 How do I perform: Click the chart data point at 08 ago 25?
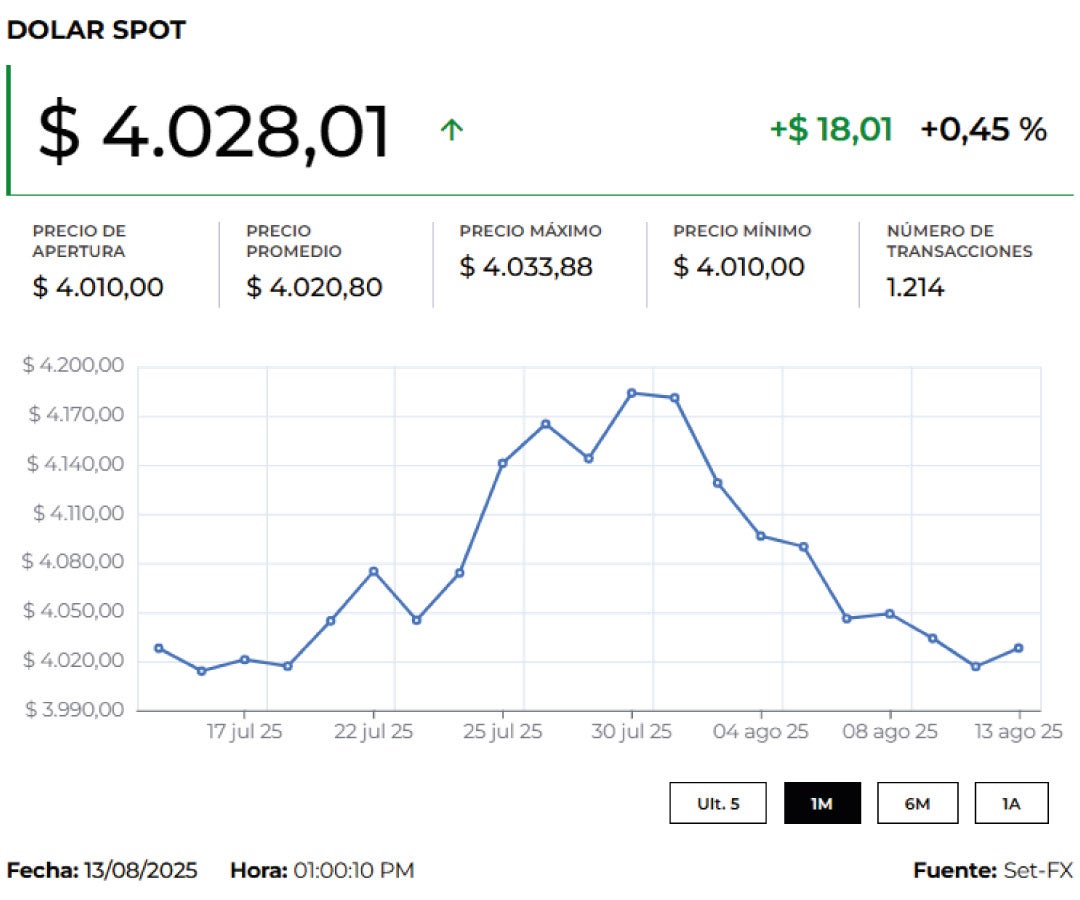[x=889, y=614]
